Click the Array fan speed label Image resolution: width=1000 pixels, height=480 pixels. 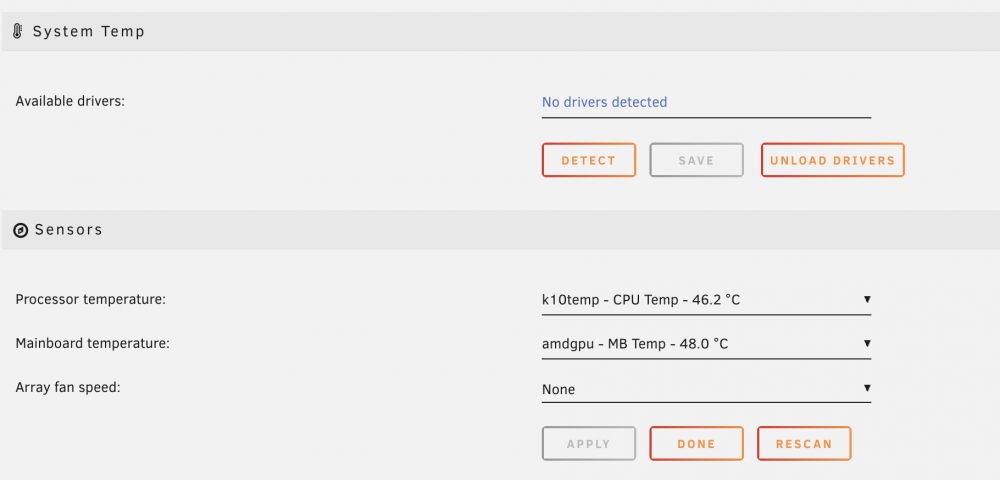[x=68, y=388]
